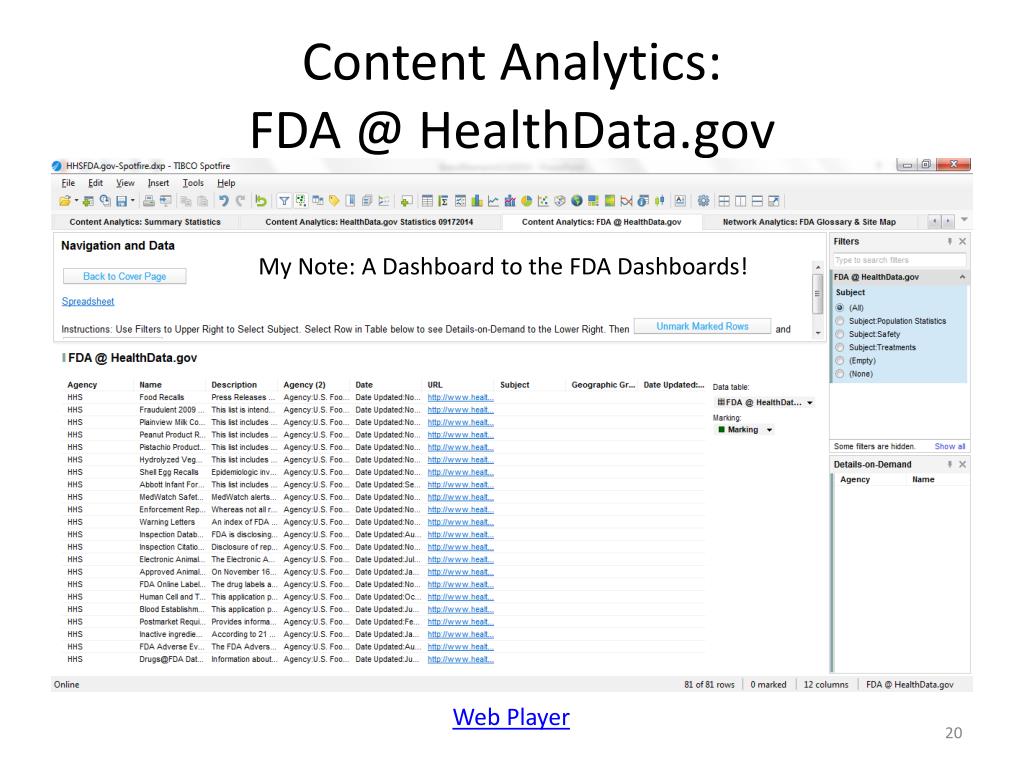Select the (Empty) radio button
This screenshot has height=768, width=1024.
tap(840, 360)
